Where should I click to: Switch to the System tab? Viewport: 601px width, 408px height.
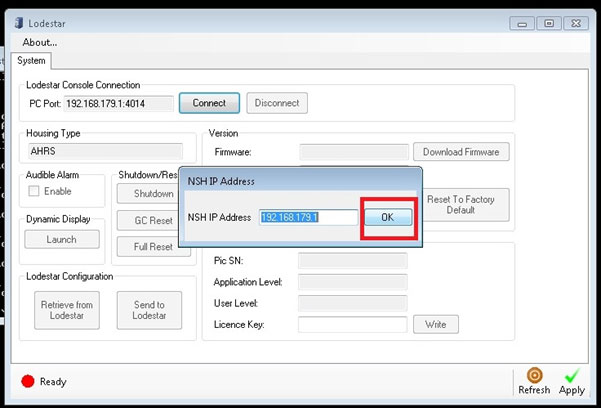coord(31,61)
